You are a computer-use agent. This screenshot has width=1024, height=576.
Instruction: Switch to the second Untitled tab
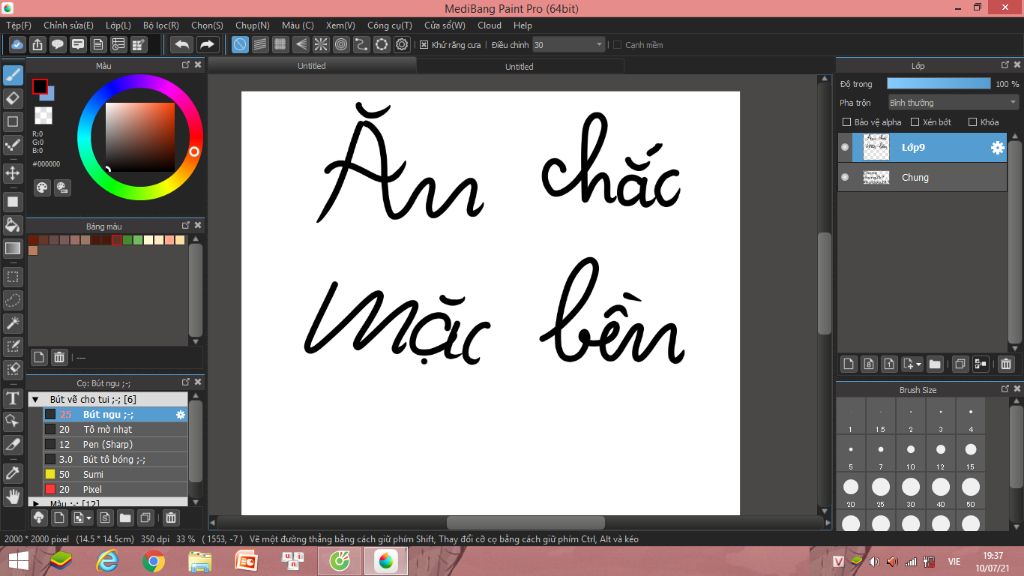click(519, 67)
